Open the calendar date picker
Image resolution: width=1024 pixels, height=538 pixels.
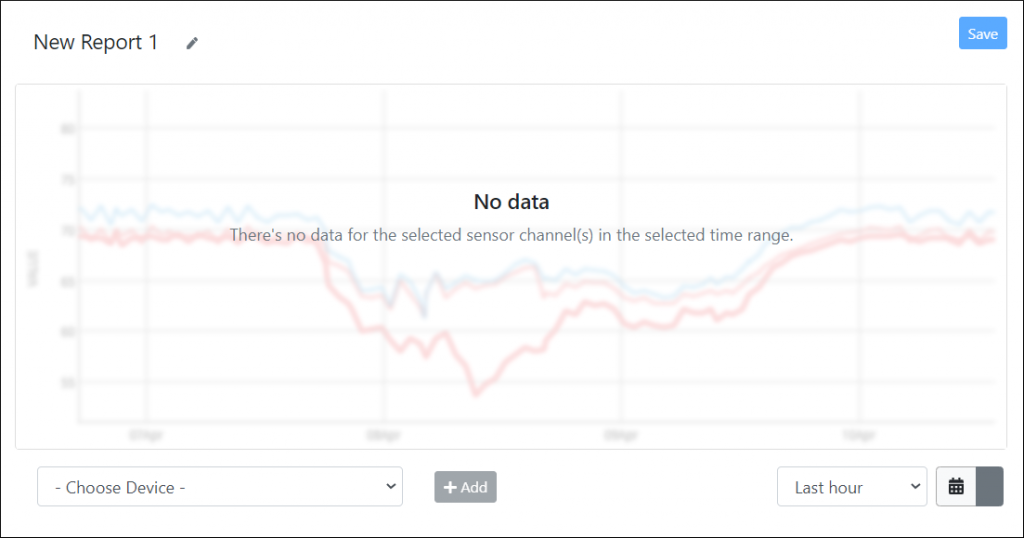tap(956, 487)
